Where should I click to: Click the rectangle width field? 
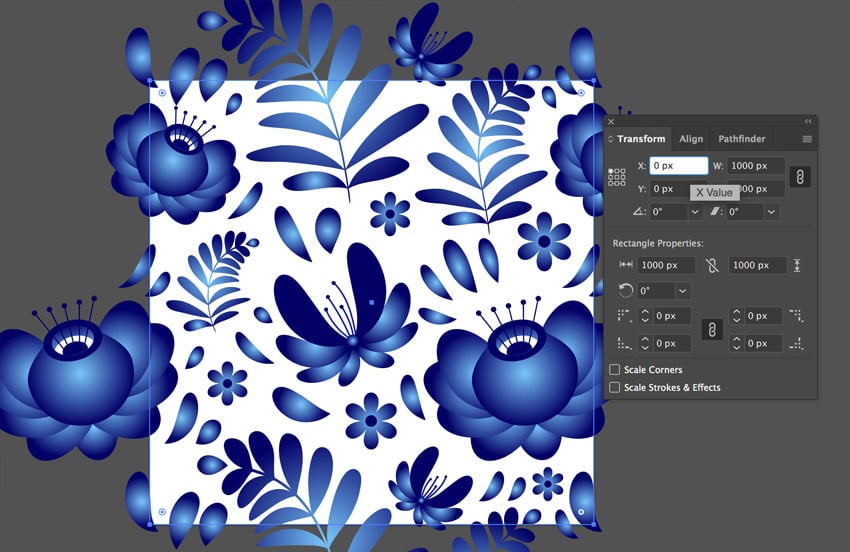coord(666,265)
